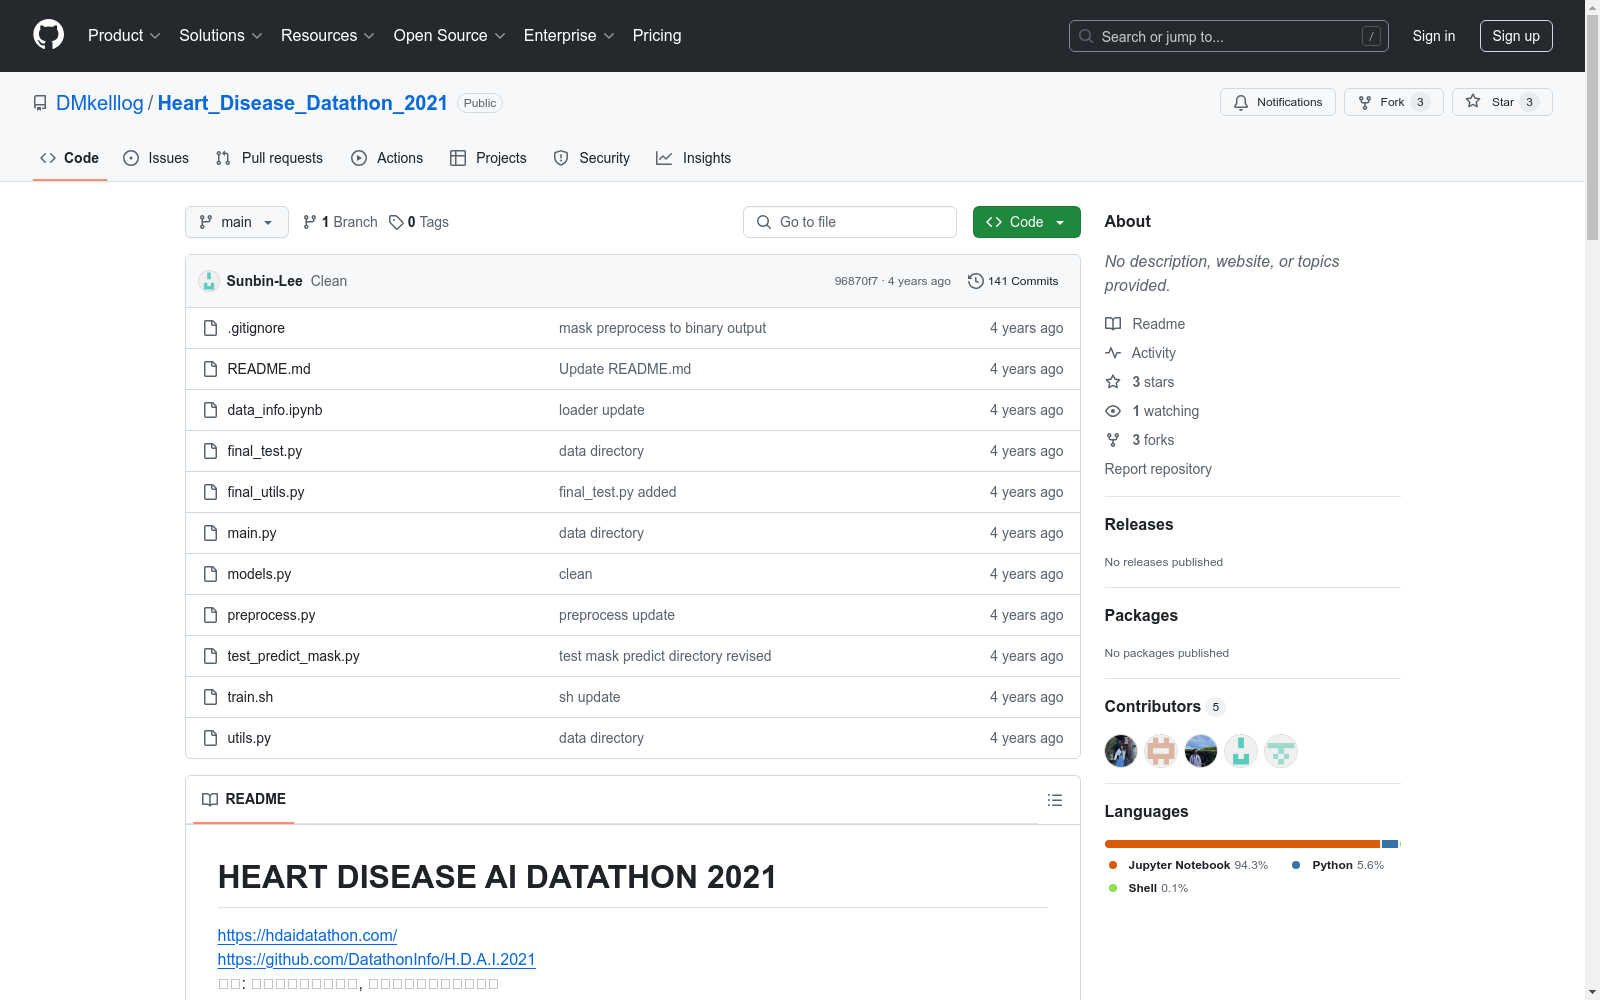Viewport: 1600px width, 1000px height.
Task: Select the README tab heading
Action: (x=244, y=799)
